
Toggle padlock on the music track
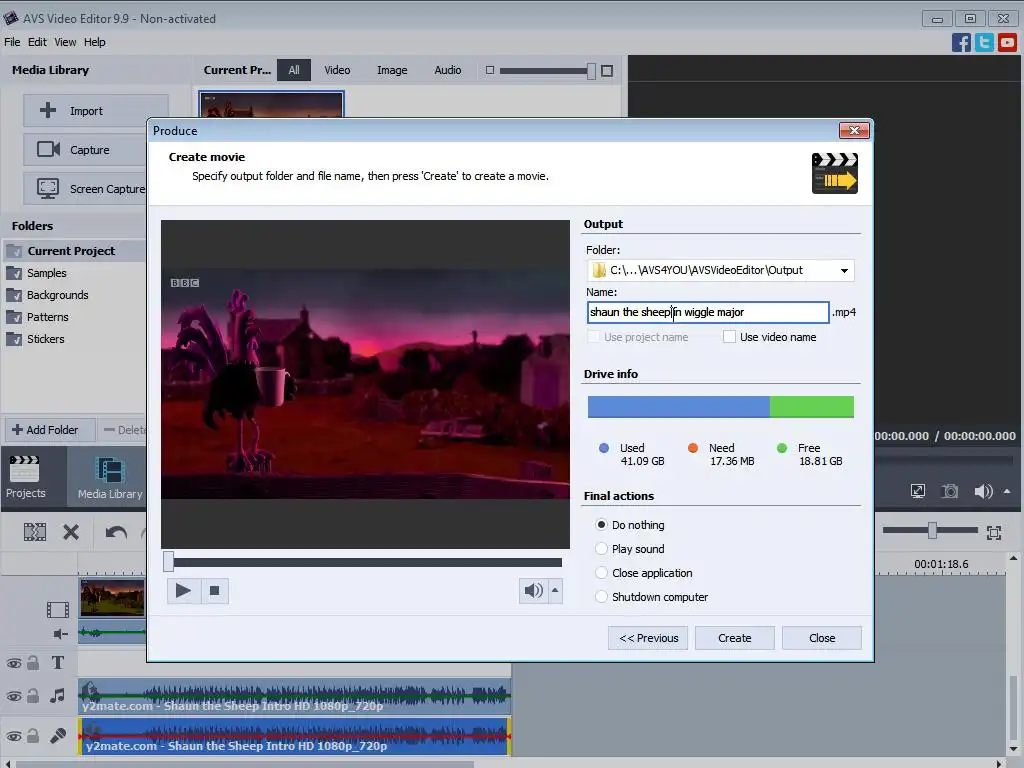click(33, 696)
